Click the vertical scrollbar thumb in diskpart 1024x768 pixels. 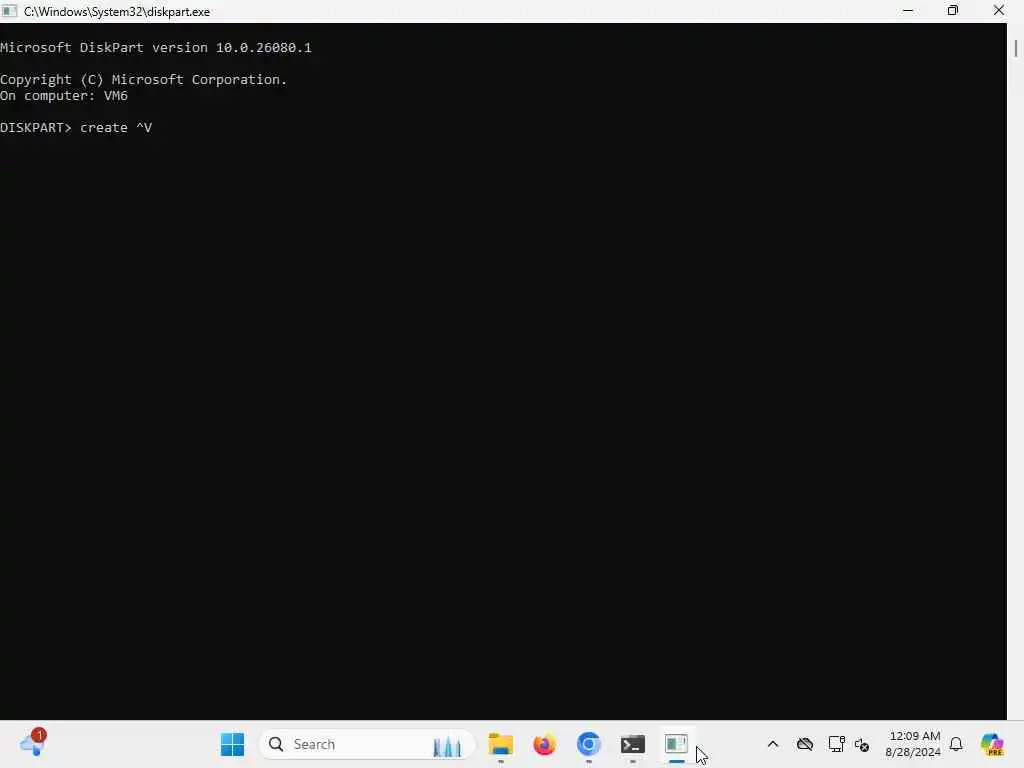tap(1016, 48)
